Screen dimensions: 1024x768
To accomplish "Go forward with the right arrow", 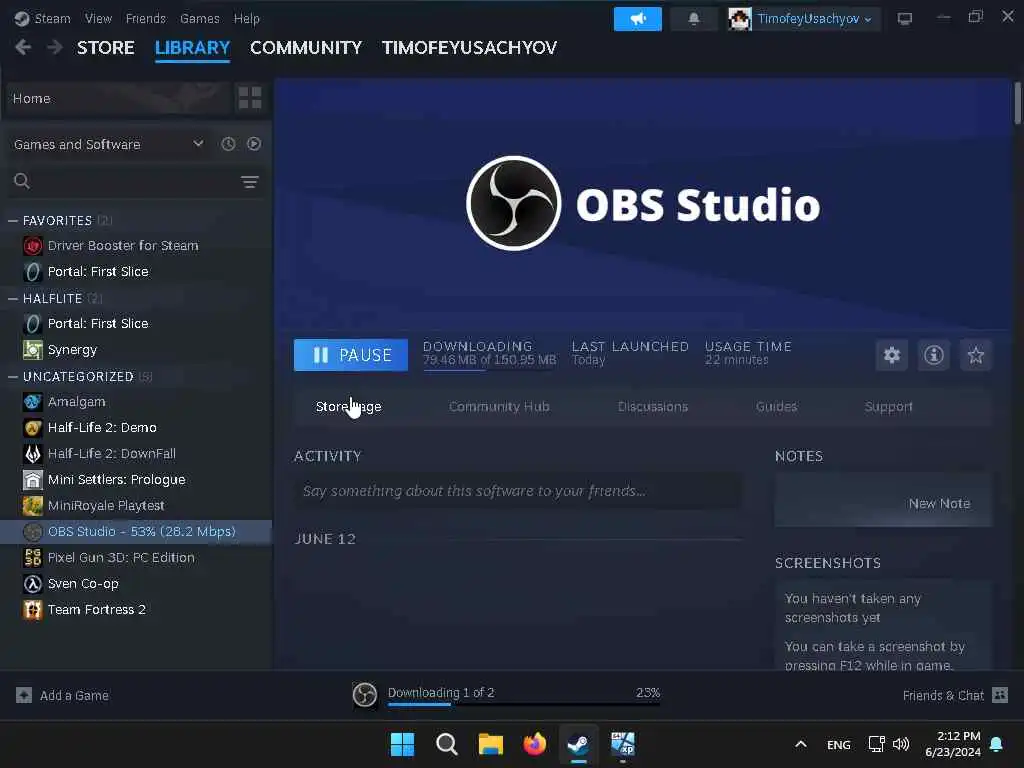I will [55, 48].
